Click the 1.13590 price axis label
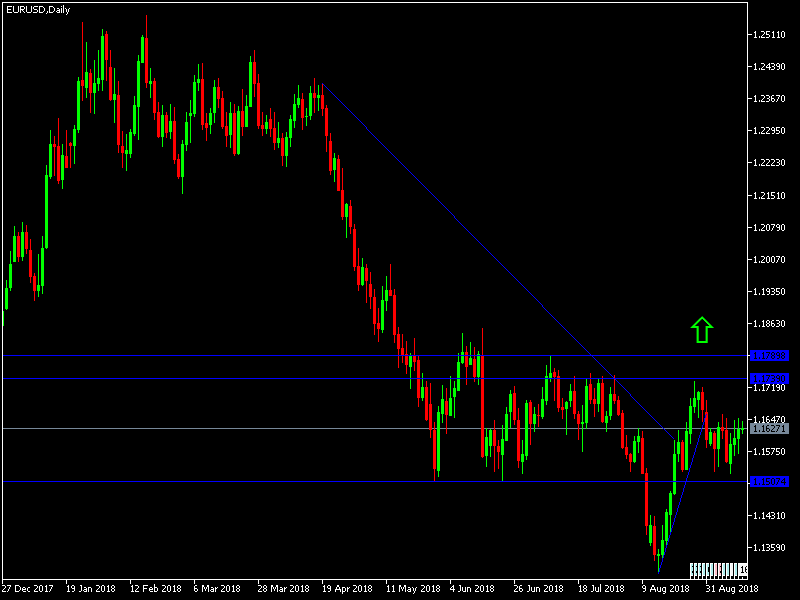 click(x=769, y=548)
